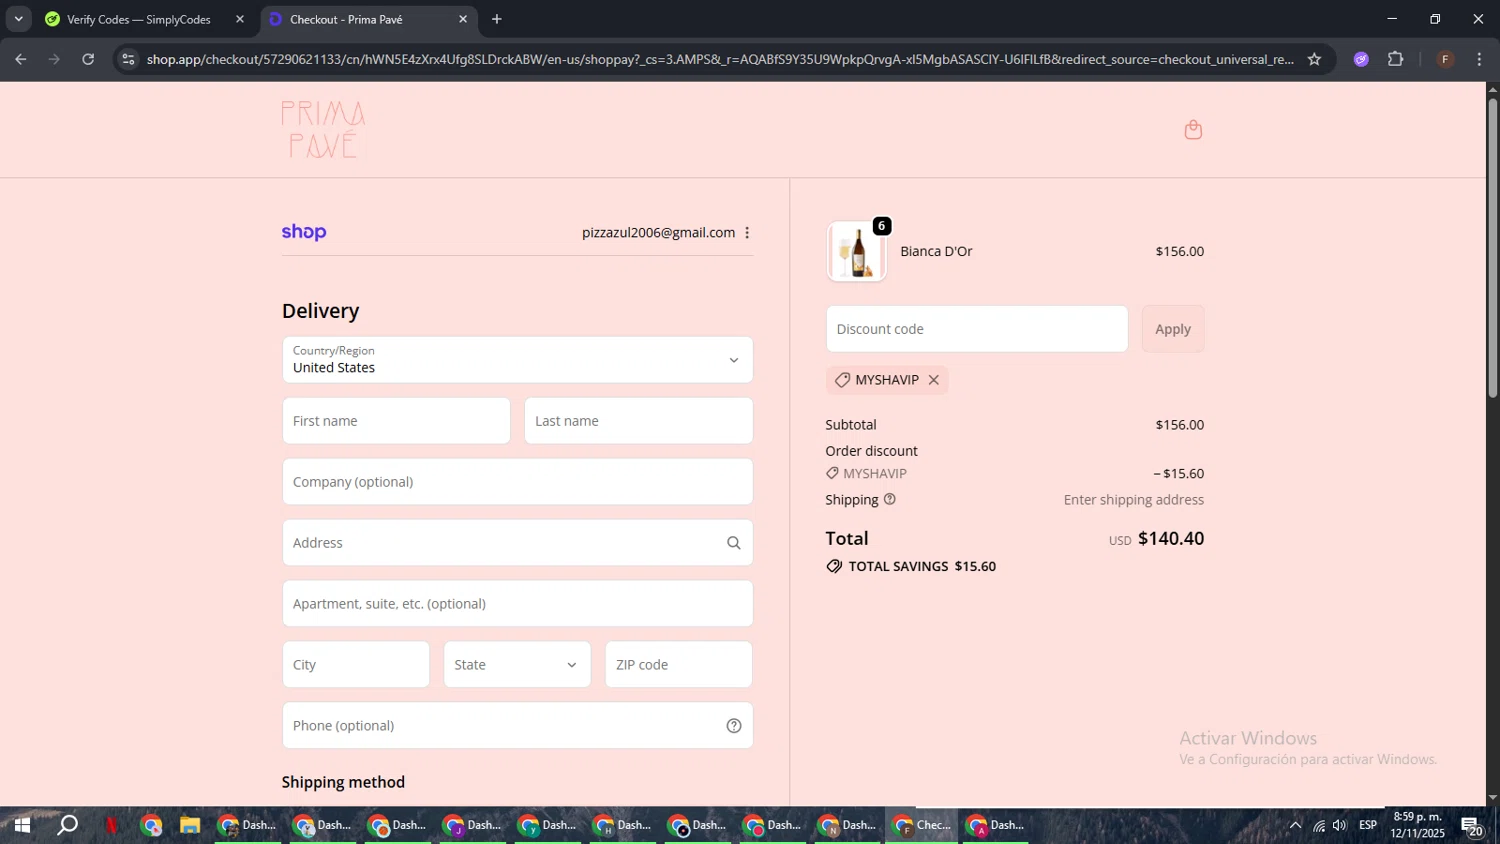Show phone number help tooltip icon
Image resolution: width=1500 pixels, height=844 pixels.
734,726
